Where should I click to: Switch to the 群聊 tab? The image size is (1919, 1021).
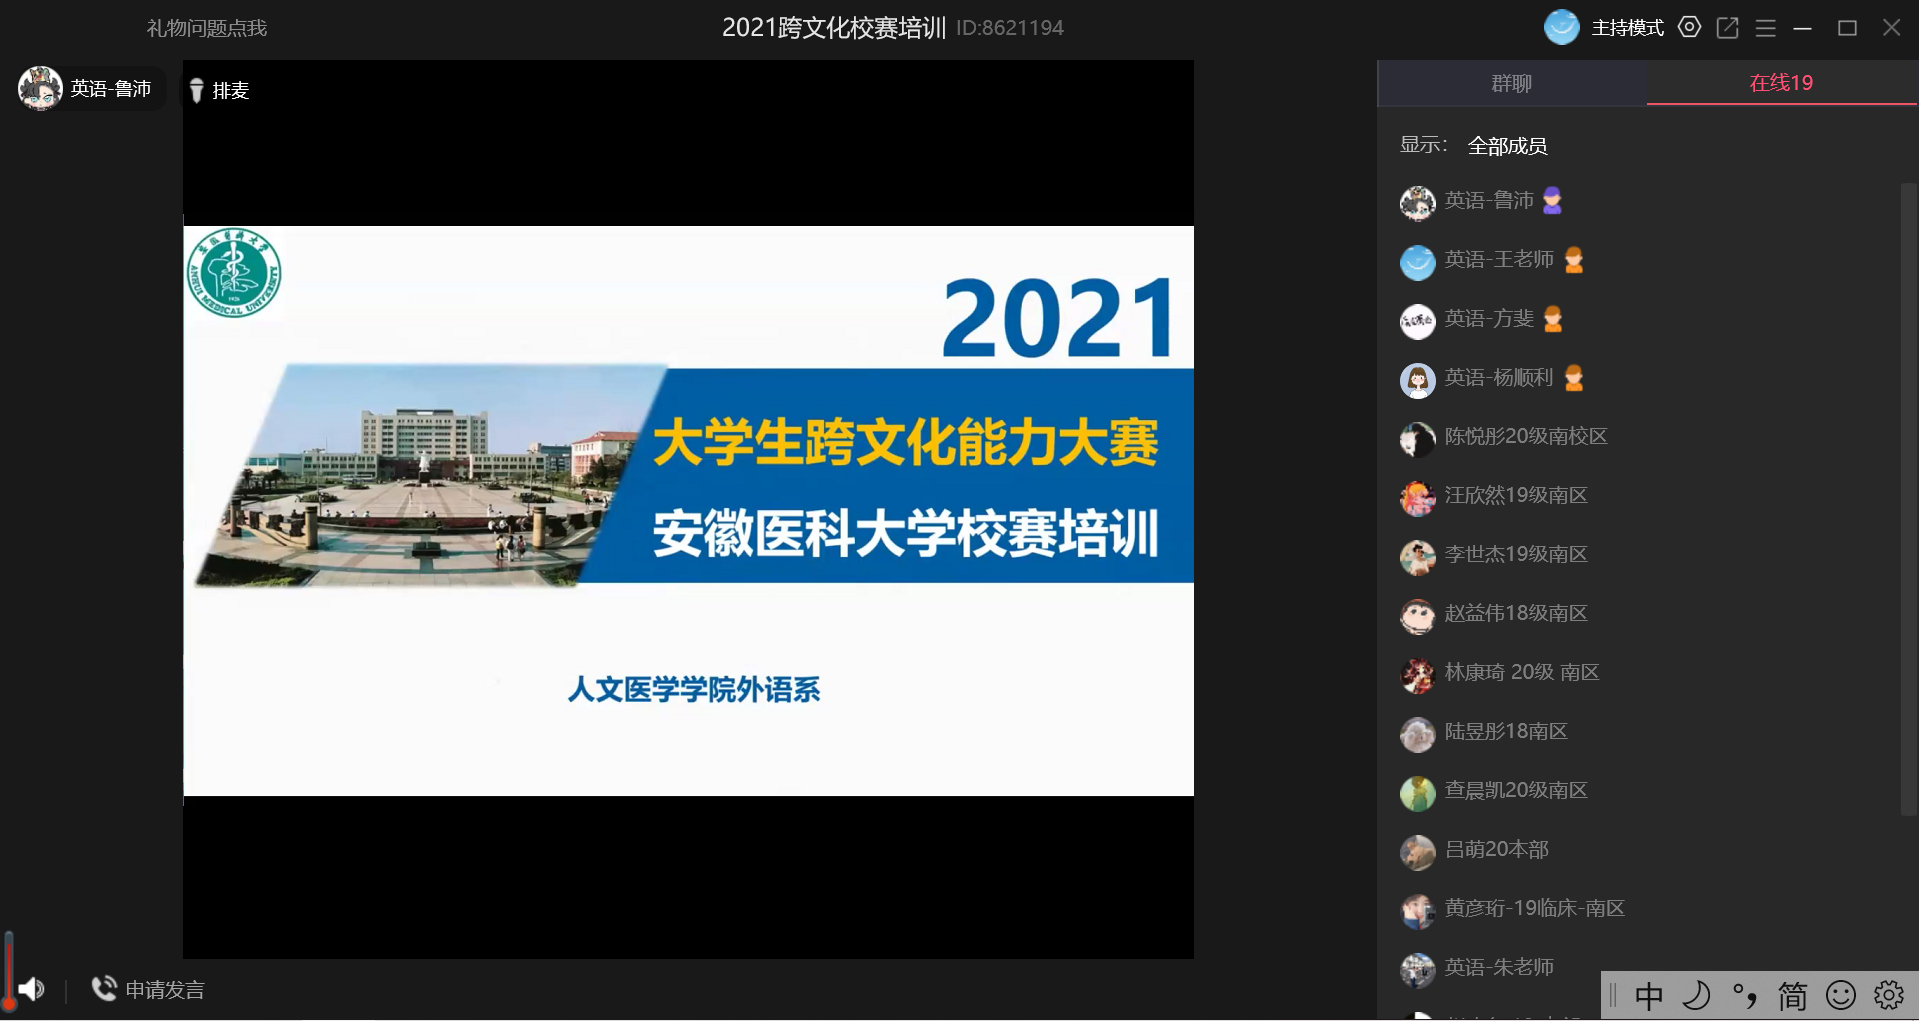[x=1511, y=84]
